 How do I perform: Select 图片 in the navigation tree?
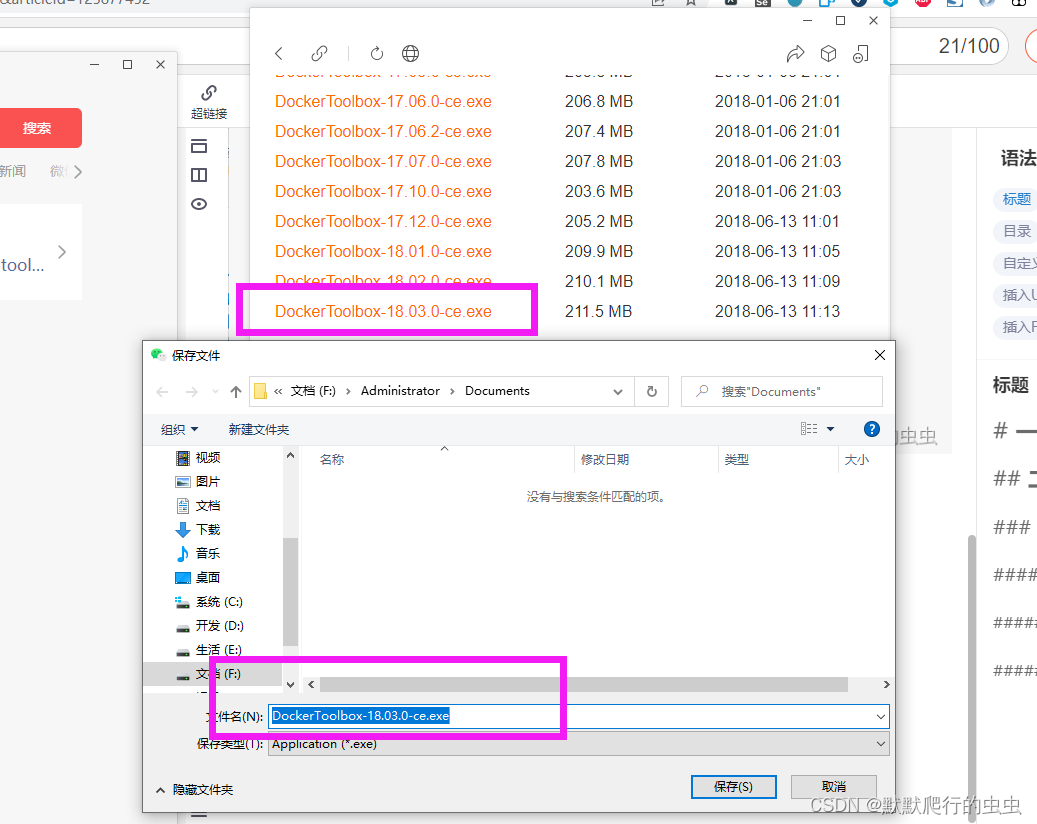pos(198,481)
